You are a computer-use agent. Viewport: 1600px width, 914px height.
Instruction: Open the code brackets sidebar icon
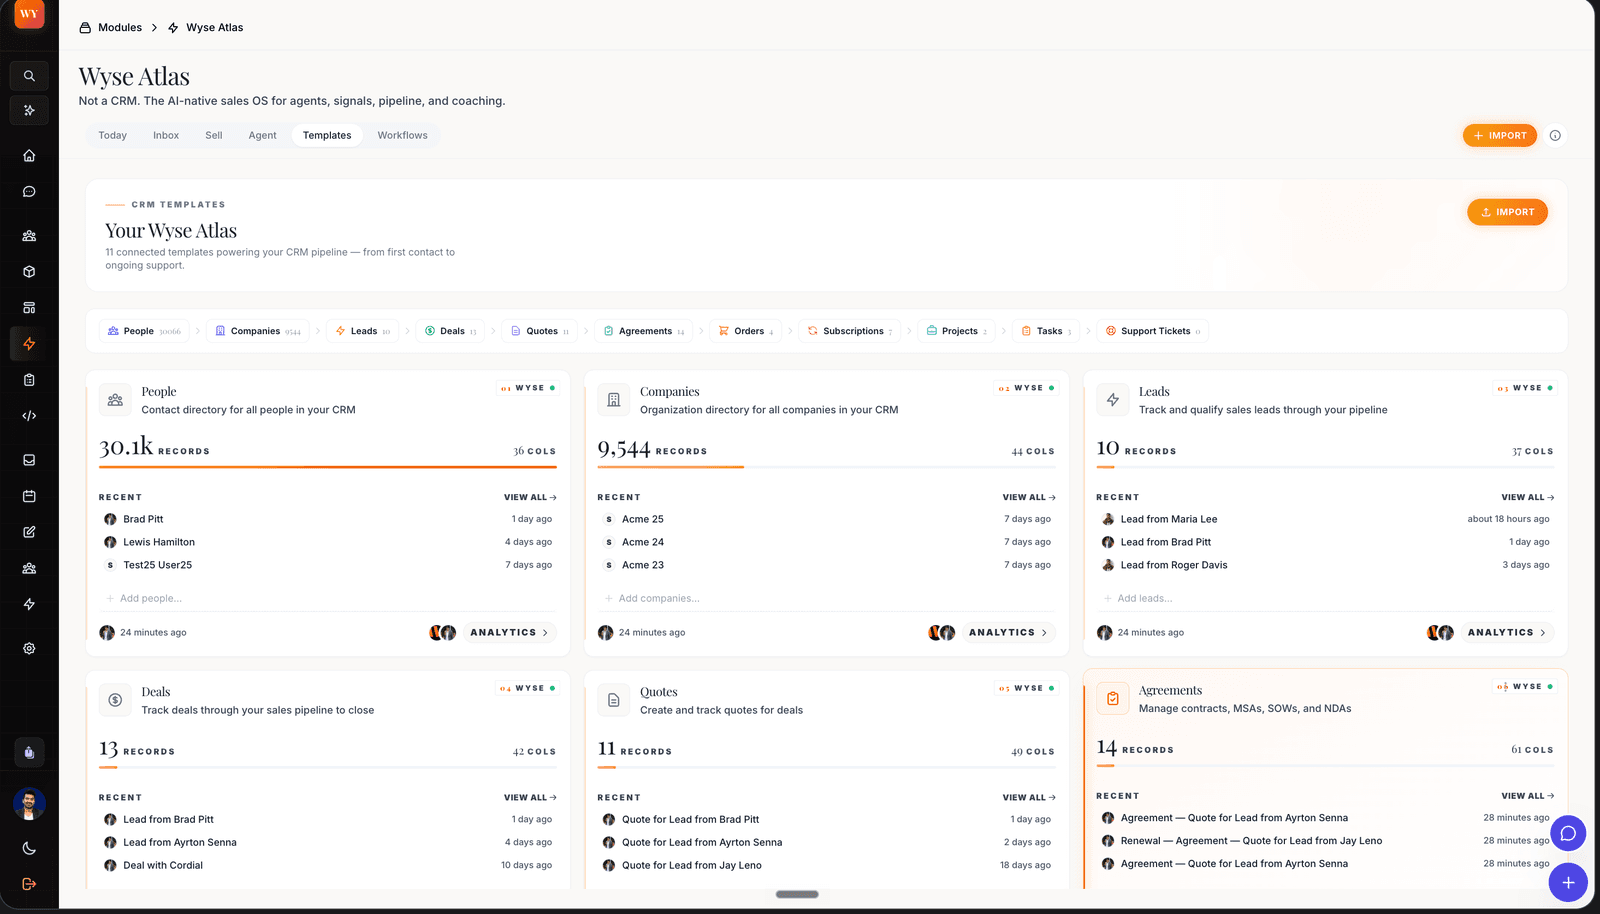pyautogui.click(x=29, y=416)
